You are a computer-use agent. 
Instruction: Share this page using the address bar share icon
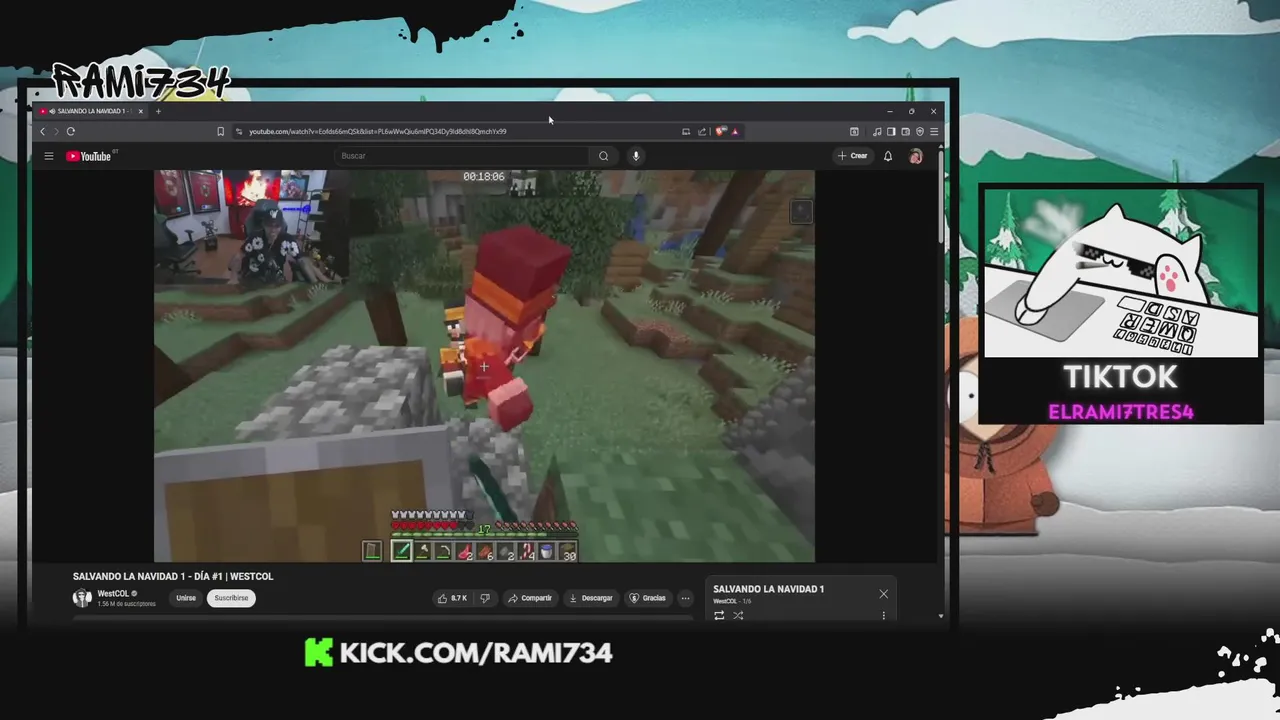tap(702, 131)
